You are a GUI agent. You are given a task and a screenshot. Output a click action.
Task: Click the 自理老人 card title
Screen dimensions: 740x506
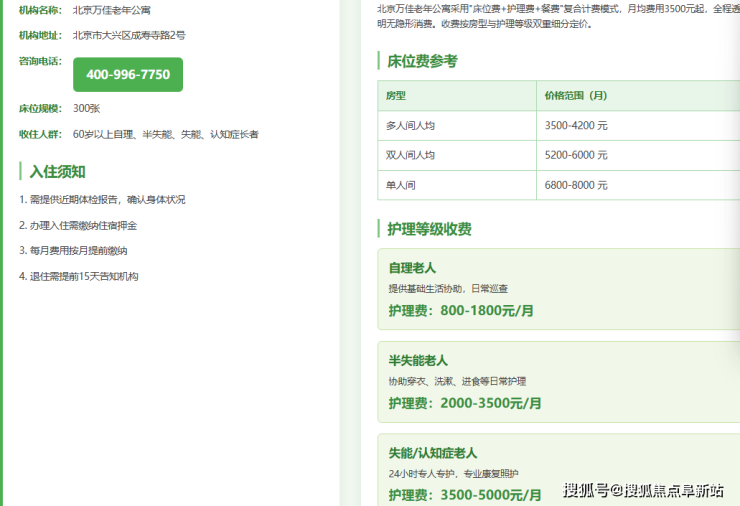click(412, 268)
